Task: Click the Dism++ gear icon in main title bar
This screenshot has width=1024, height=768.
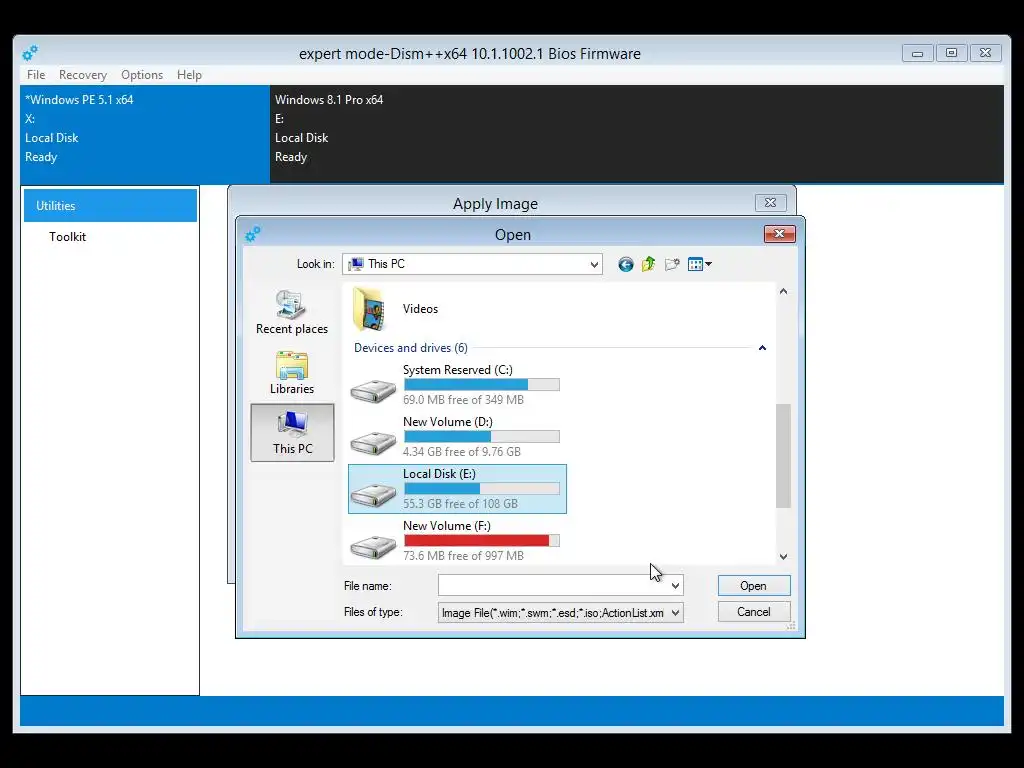Action: point(30,53)
